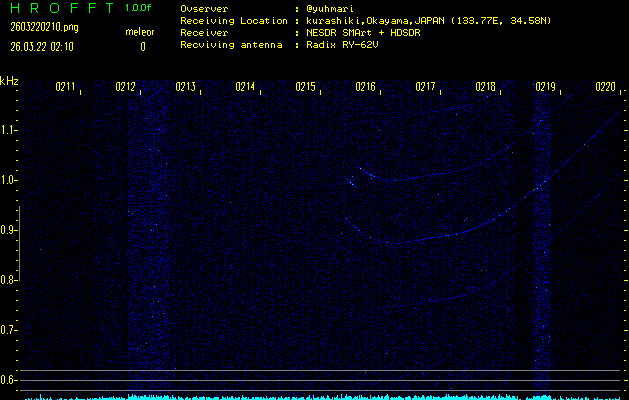
Task: Select the 0216 time marker
Action: pos(366,88)
